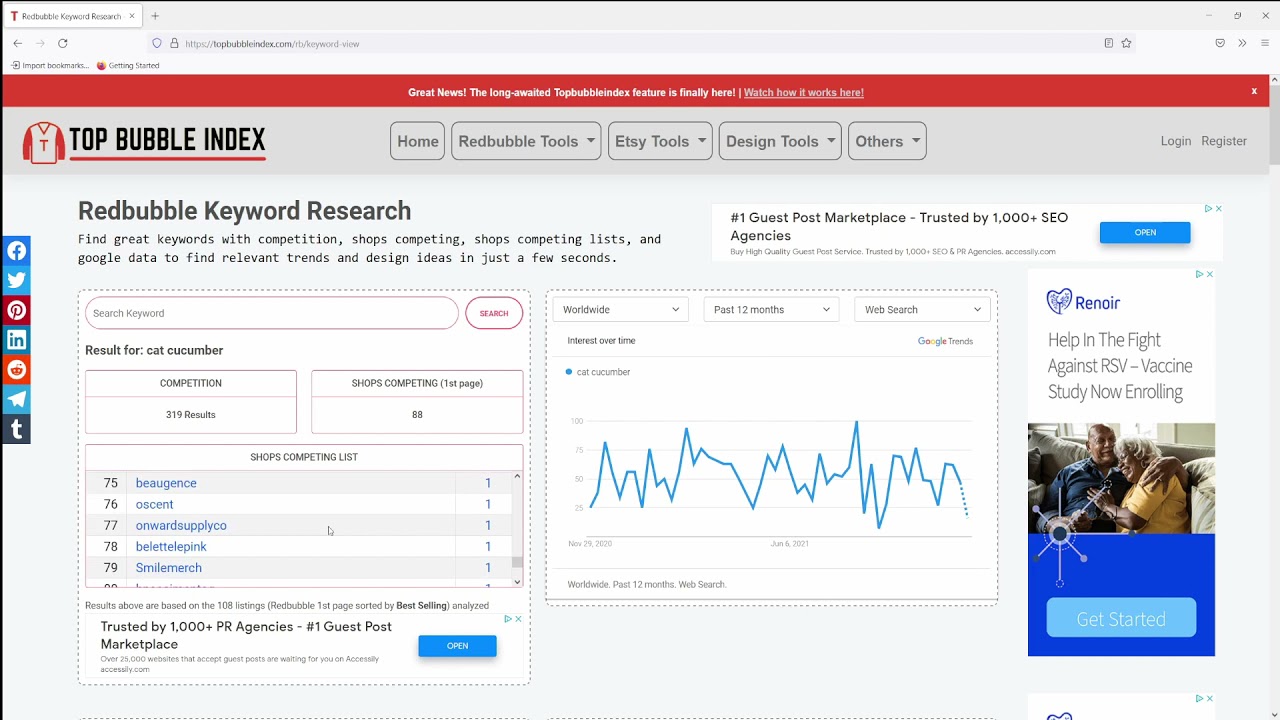1280x720 pixels.
Task: Click the Renoir ad couple photo
Action: tap(1121, 478)
